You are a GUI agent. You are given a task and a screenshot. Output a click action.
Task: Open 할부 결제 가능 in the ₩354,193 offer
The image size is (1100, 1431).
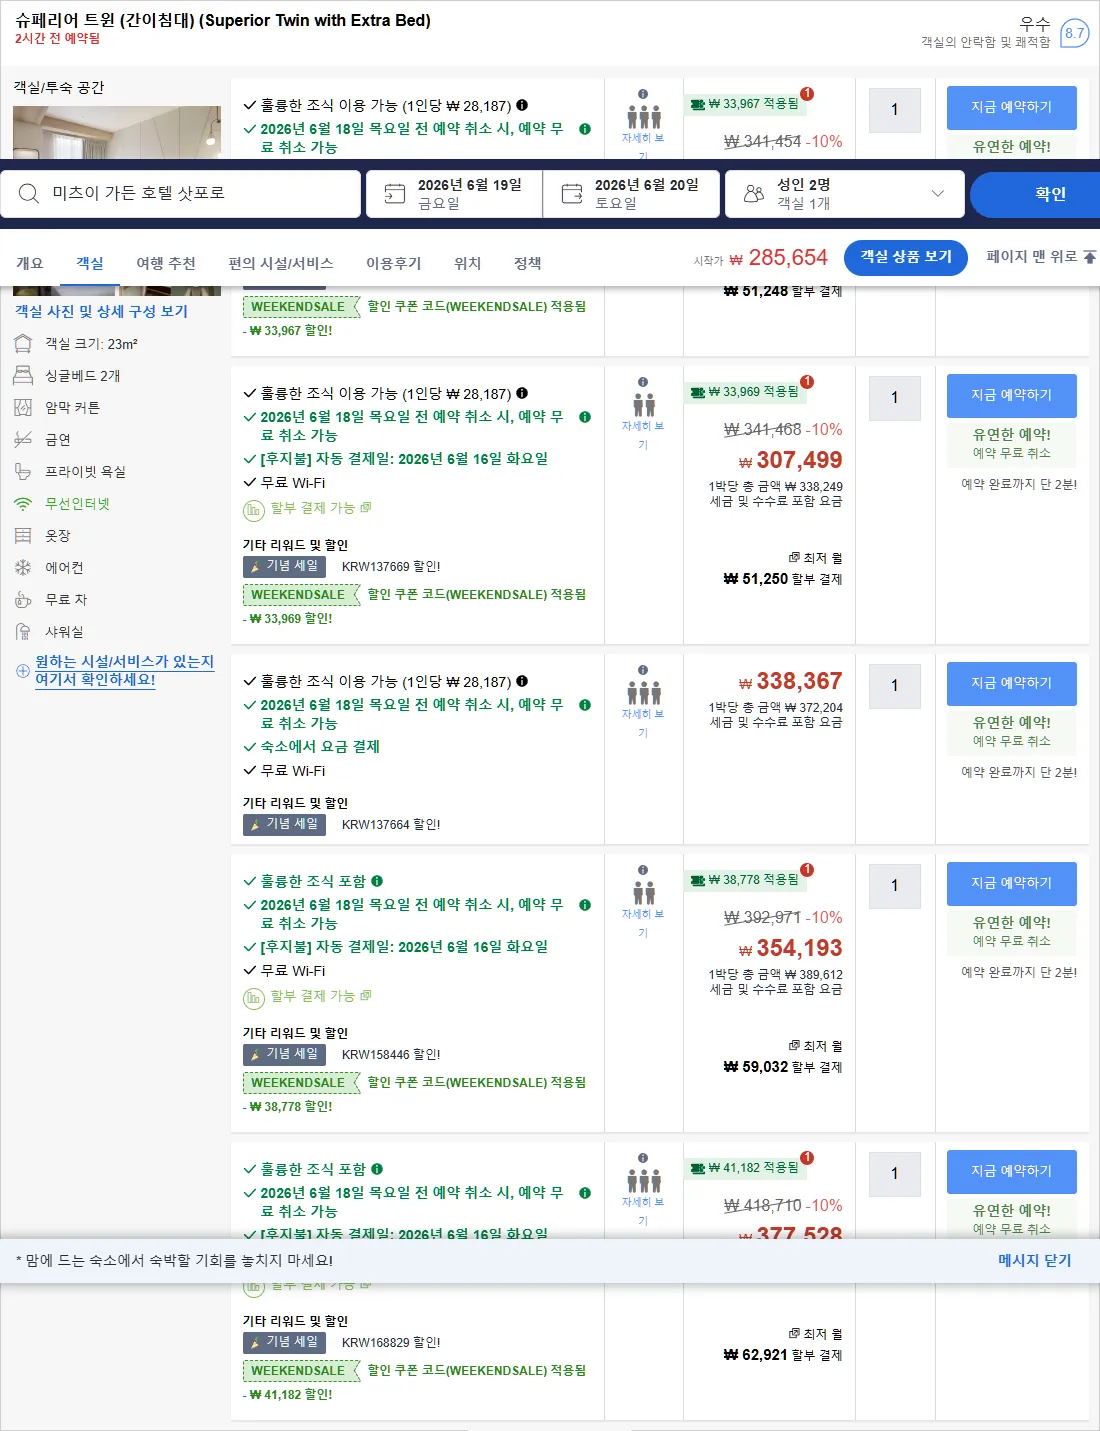click(313, 996)
